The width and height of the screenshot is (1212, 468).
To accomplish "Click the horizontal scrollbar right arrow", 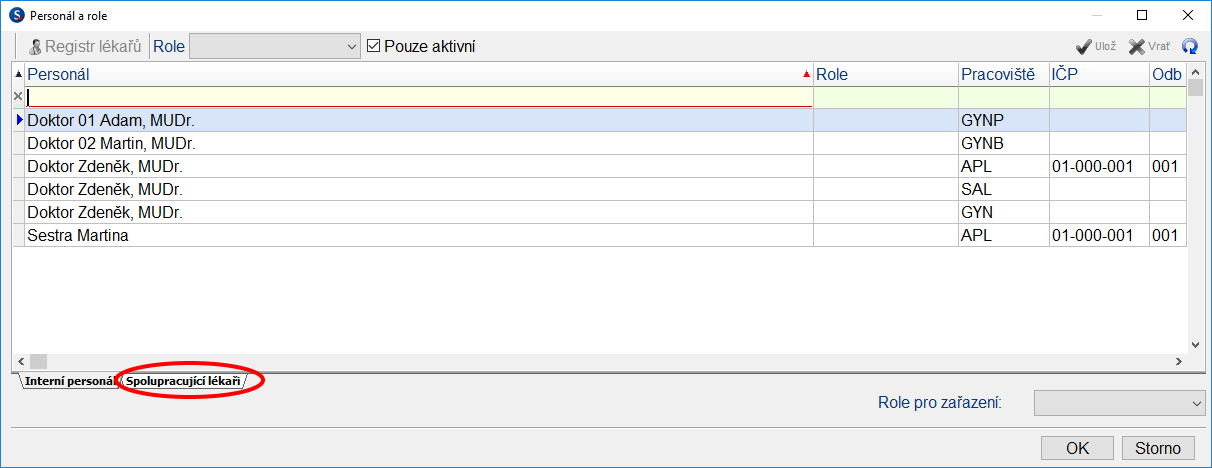I will click(x=1178, y=360).
